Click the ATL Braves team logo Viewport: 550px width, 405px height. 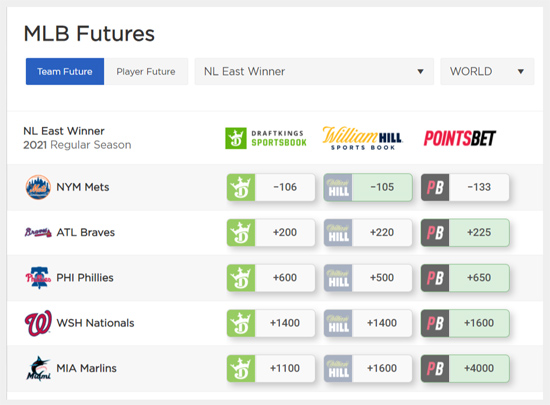38,232
